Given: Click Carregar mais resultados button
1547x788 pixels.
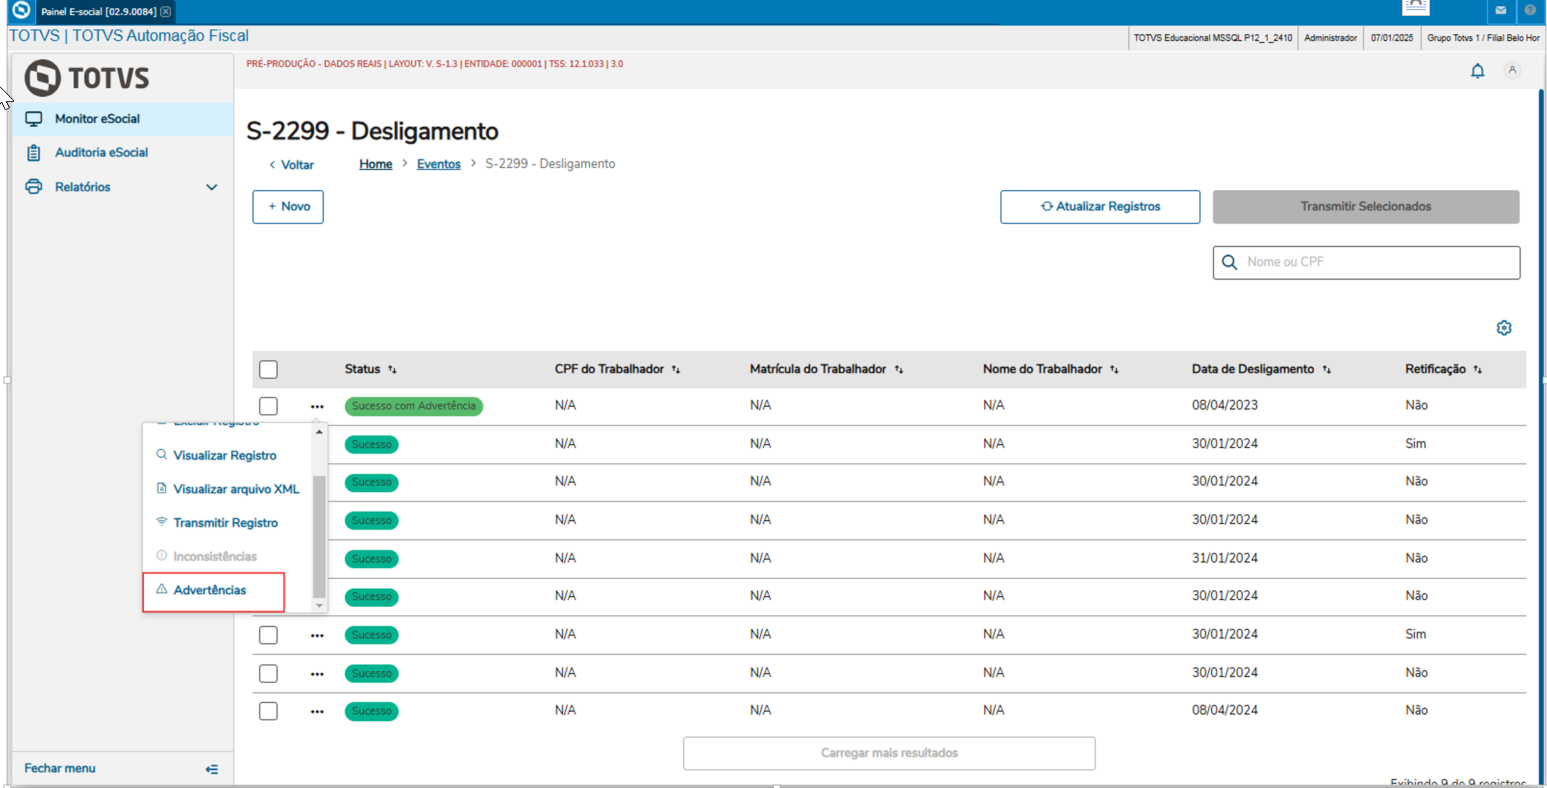Looking at the screenshot, I should point(889,753).
